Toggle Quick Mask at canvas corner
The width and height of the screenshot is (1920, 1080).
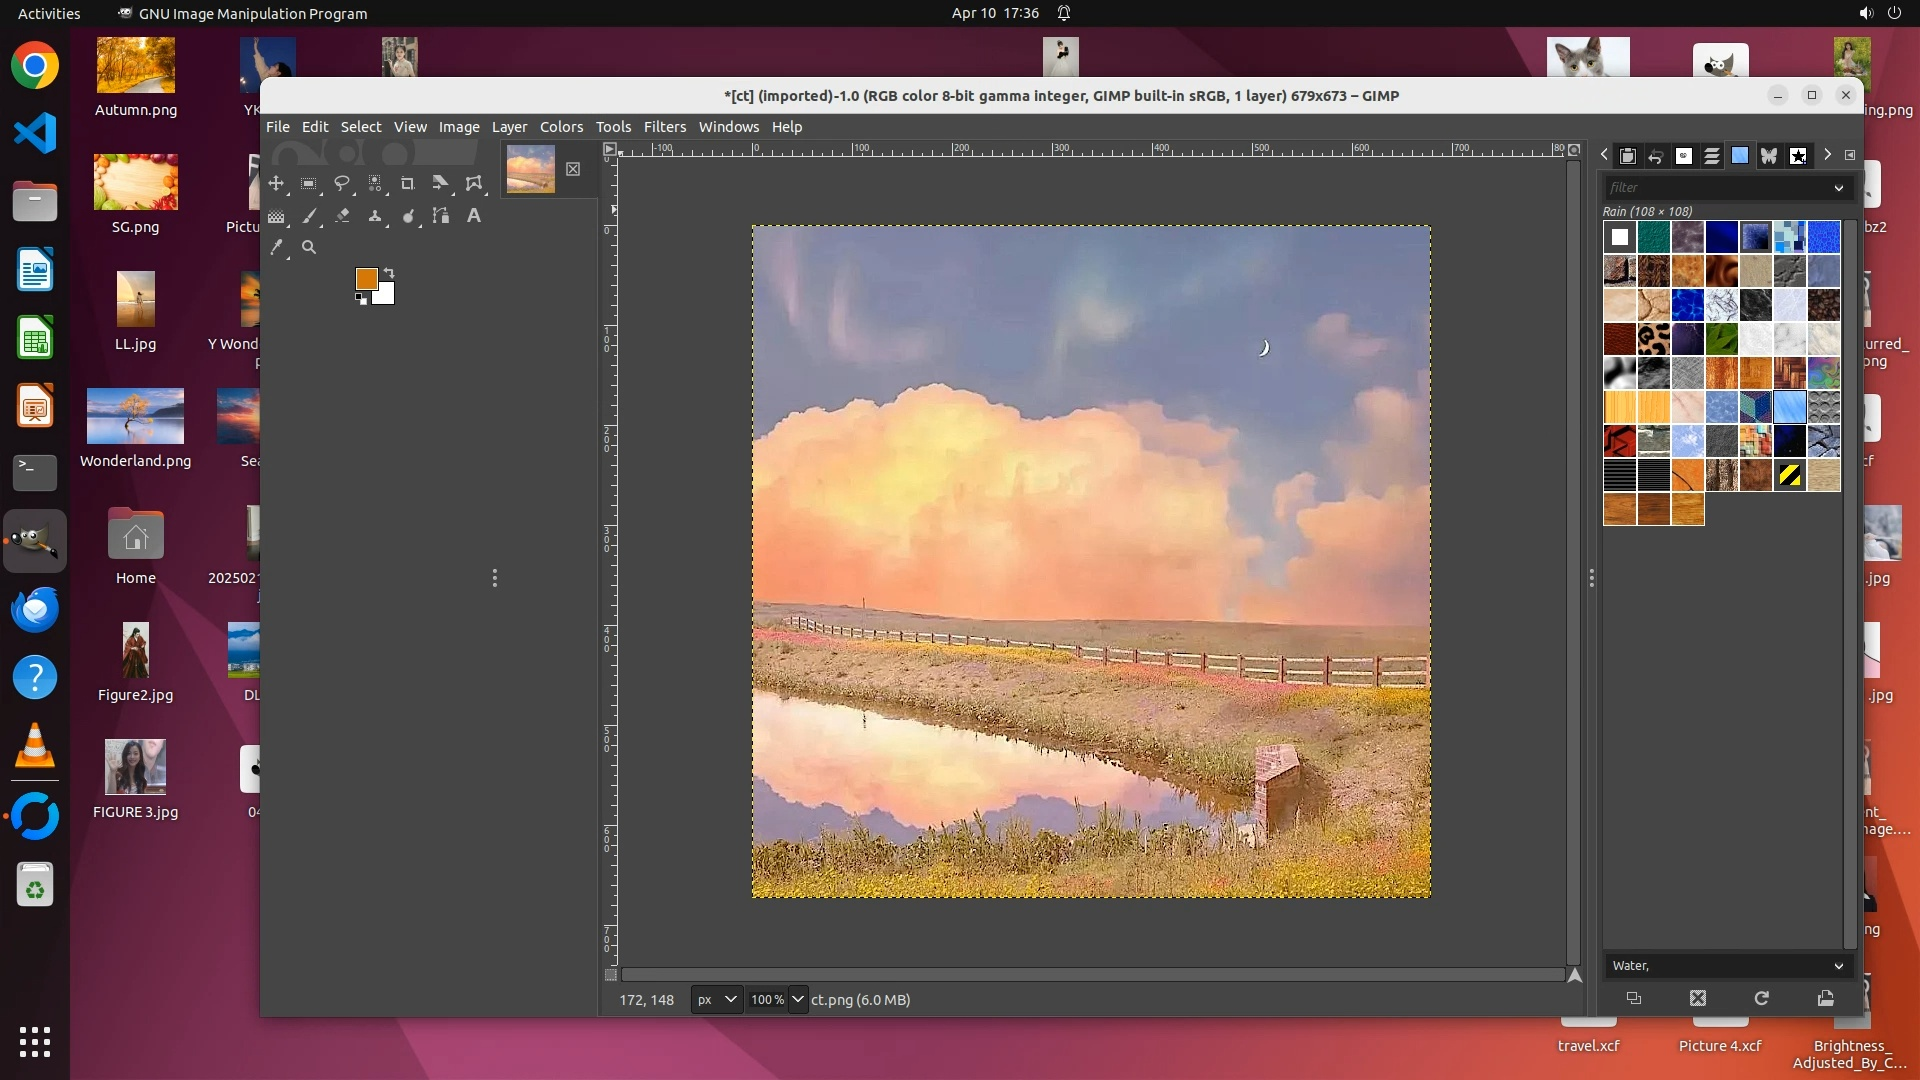point(611,975)
